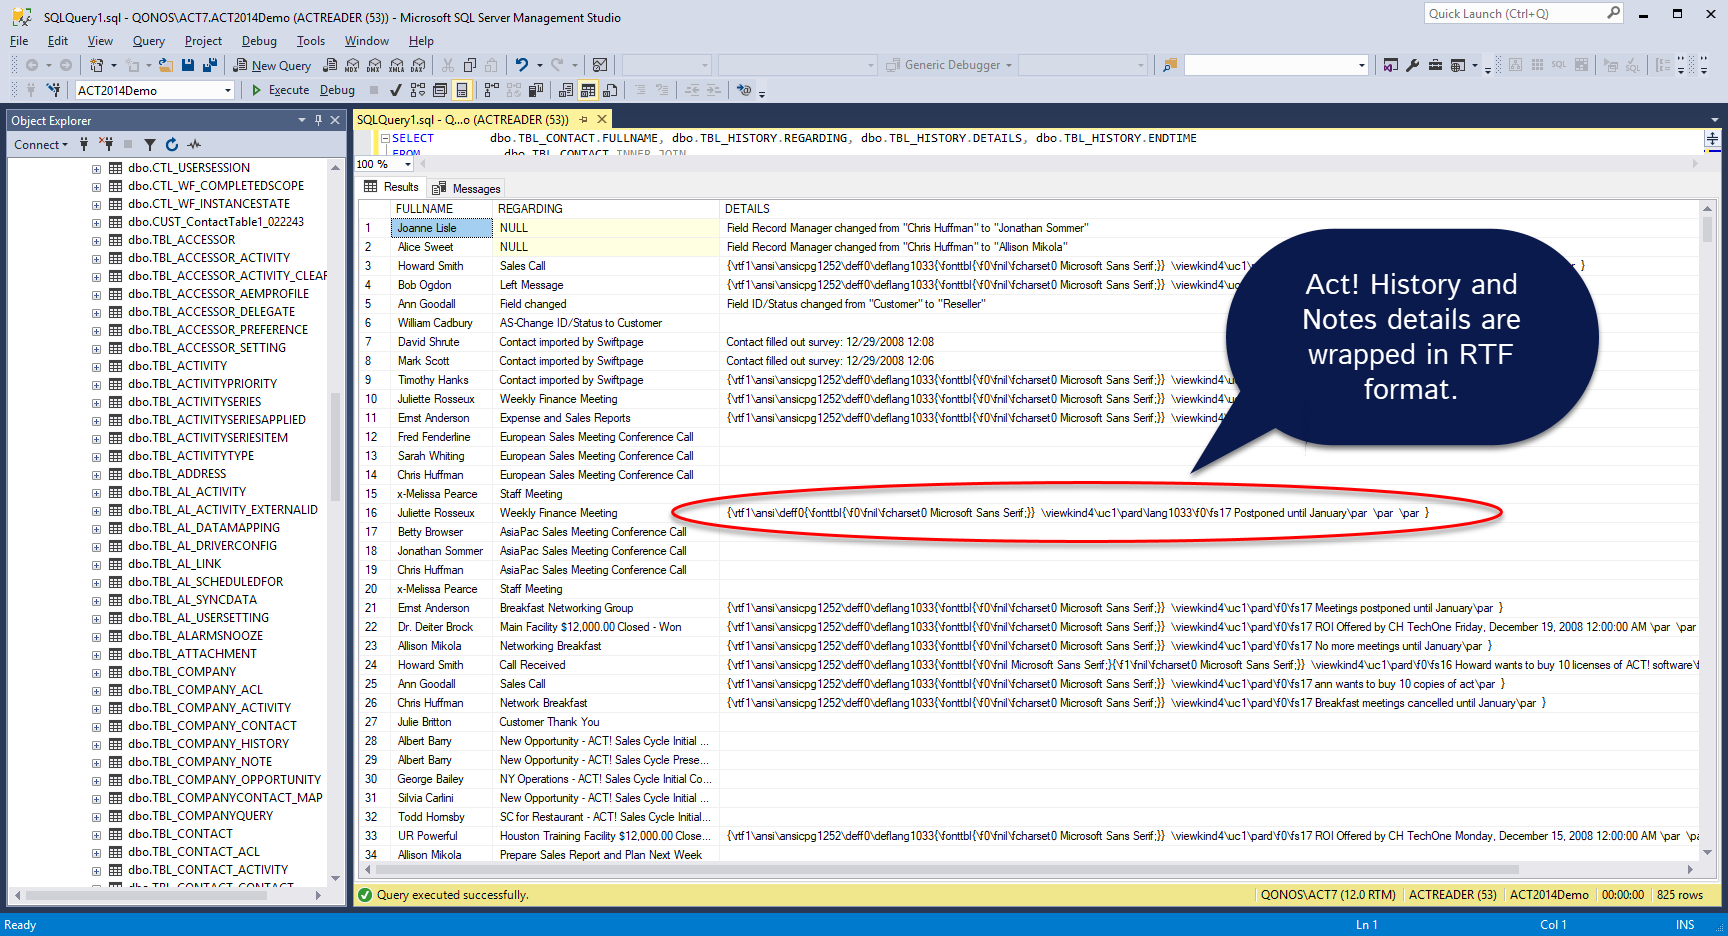Viewport: 1728px width, 936px height.
Task: Open the Properties wrench icon
Action: pos(1412,65)
